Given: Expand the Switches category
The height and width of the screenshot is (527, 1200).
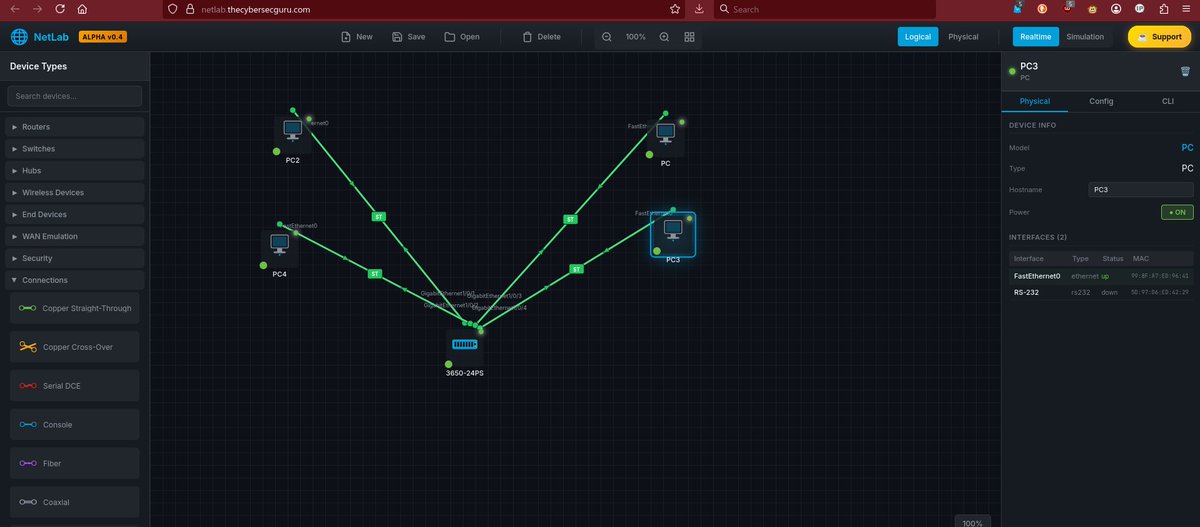Looking at the screenshot, I should [75, 149].
